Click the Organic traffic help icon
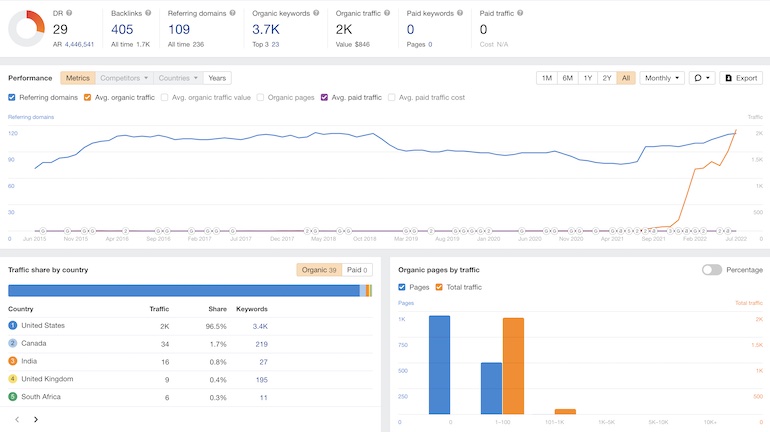 click(387, 13)
